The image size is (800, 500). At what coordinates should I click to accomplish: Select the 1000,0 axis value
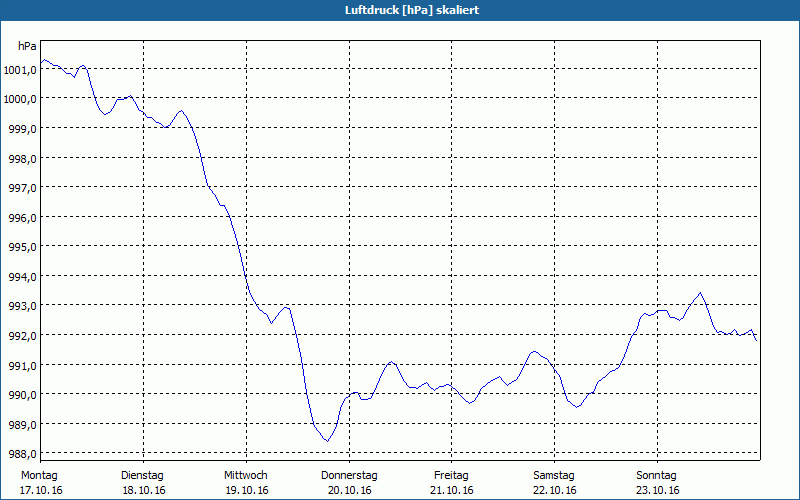[19, 99]
